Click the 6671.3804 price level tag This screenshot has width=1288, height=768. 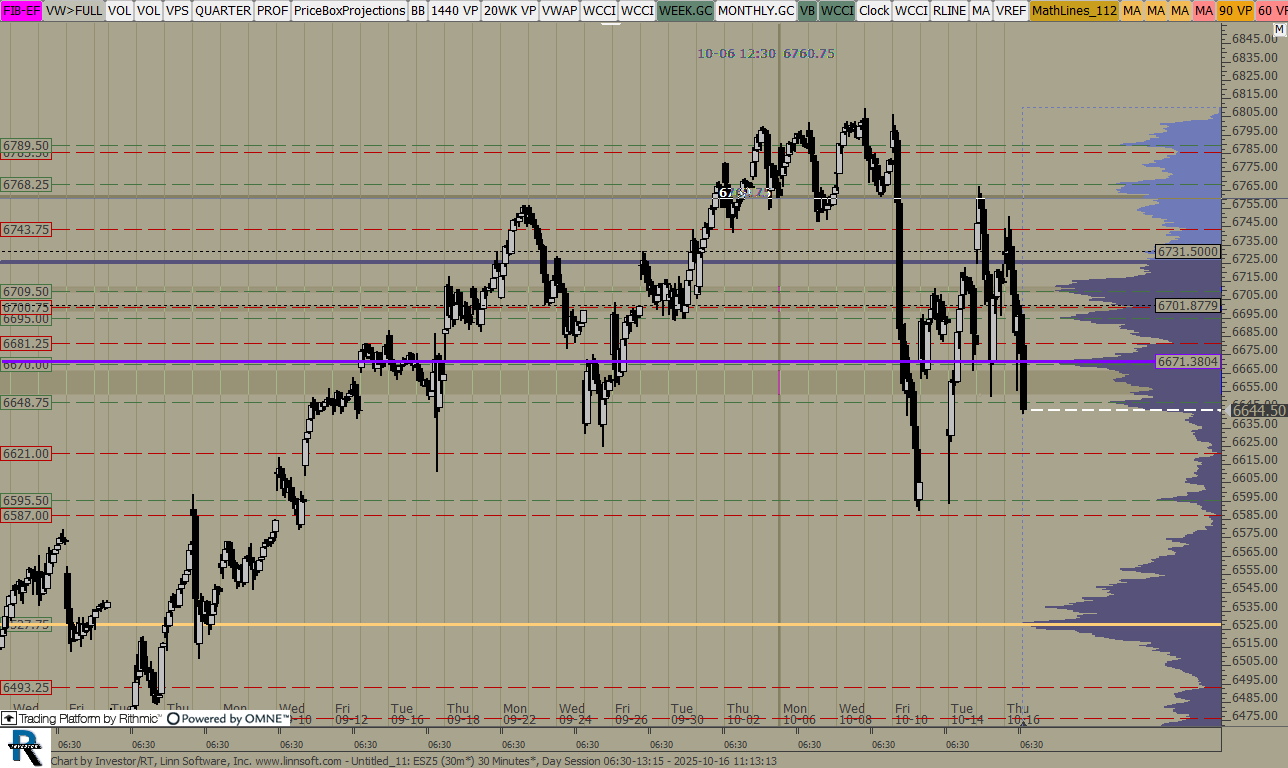tap(1188, 361)
